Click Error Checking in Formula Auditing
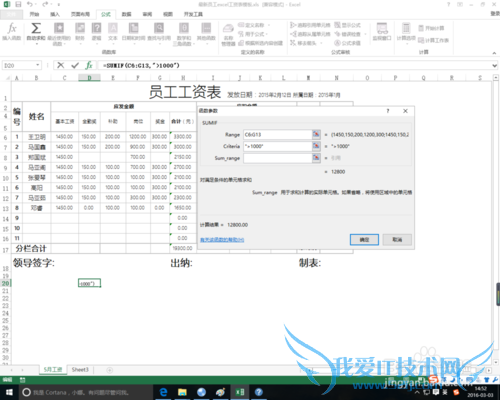 pos(347,34)
